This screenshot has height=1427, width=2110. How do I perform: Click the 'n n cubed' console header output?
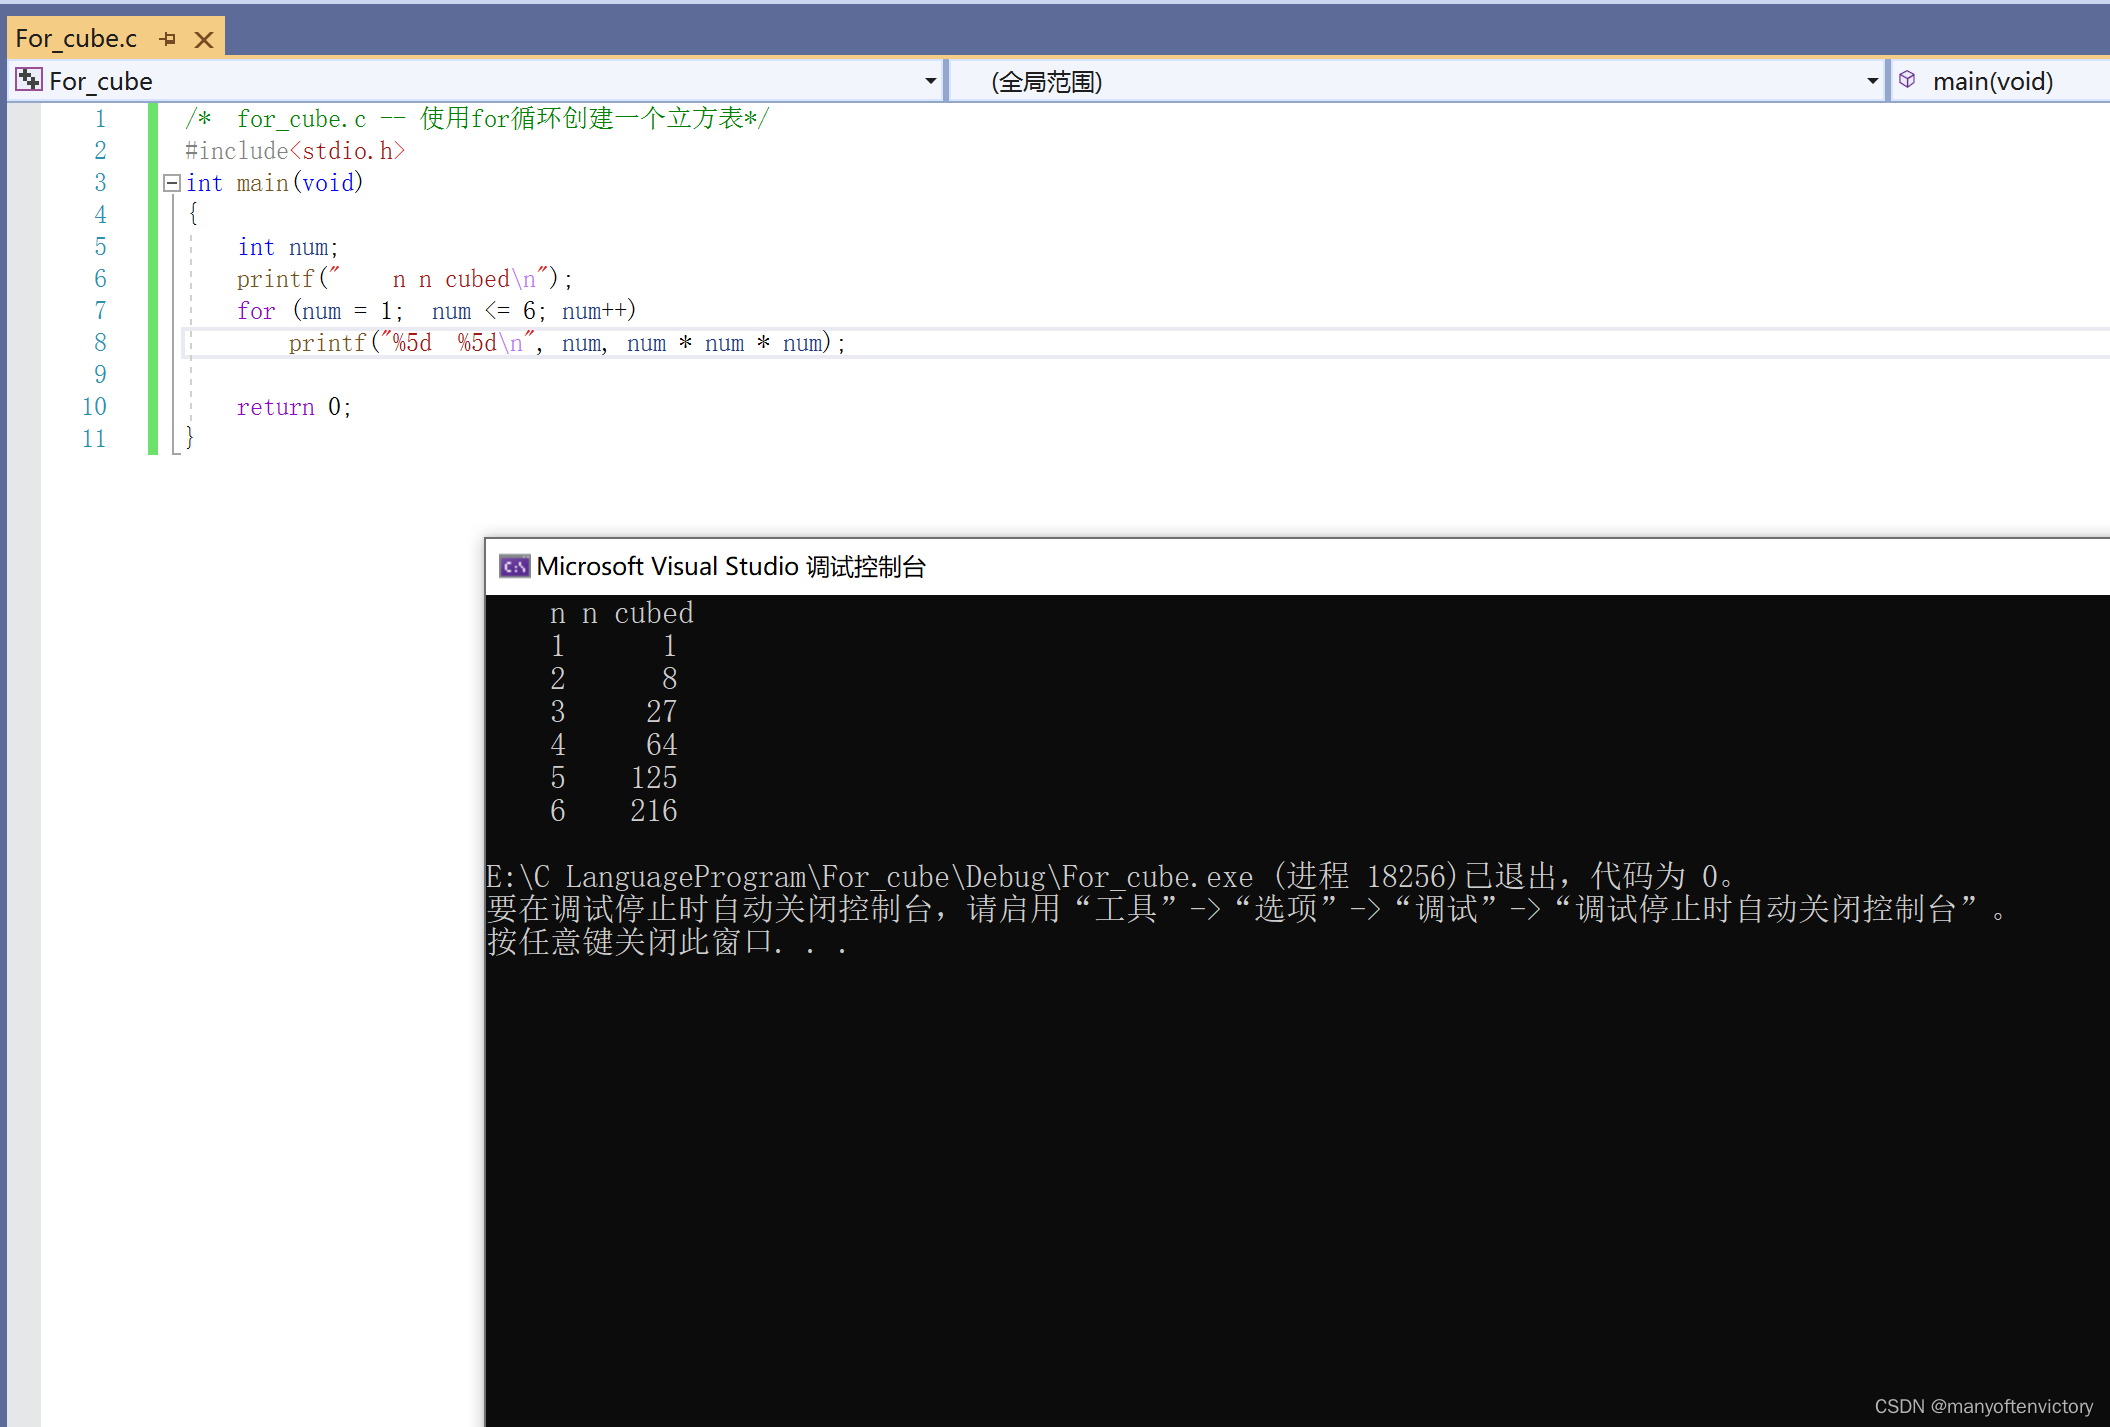coord(621,613)
